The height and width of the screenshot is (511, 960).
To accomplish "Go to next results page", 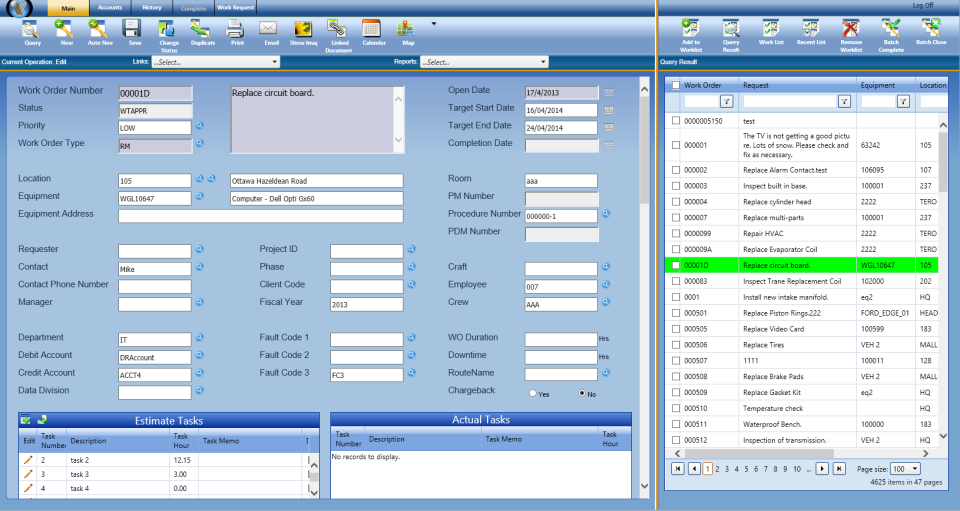I will [822, 469].
